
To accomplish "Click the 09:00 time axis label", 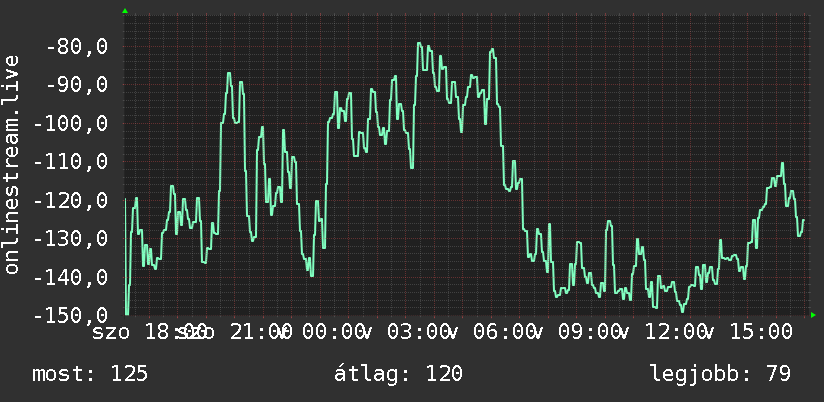I will (x=589, y=332).
